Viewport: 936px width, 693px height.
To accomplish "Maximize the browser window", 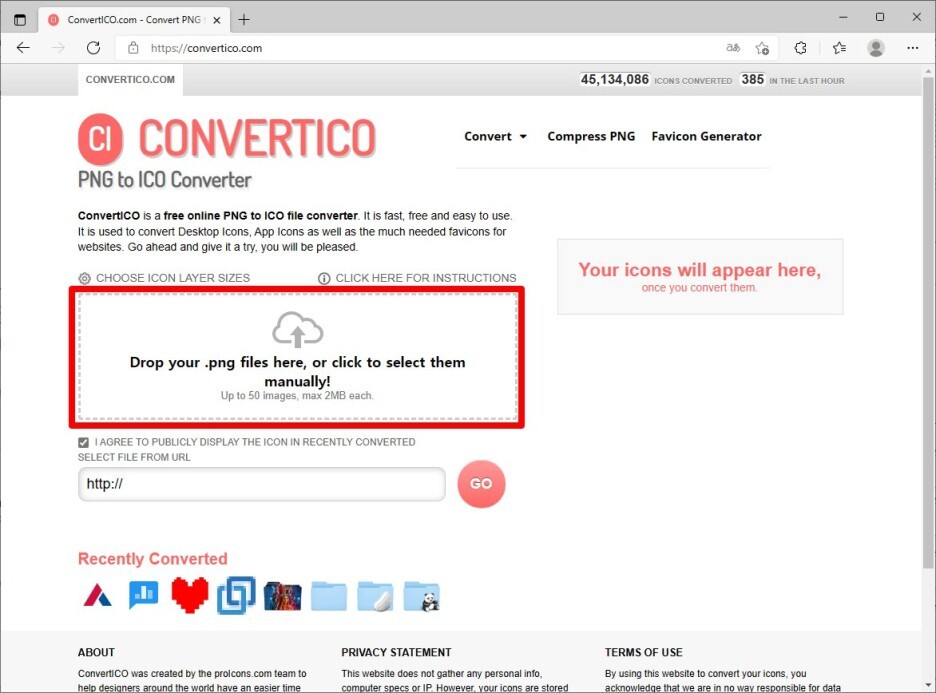I will [880, 17].
